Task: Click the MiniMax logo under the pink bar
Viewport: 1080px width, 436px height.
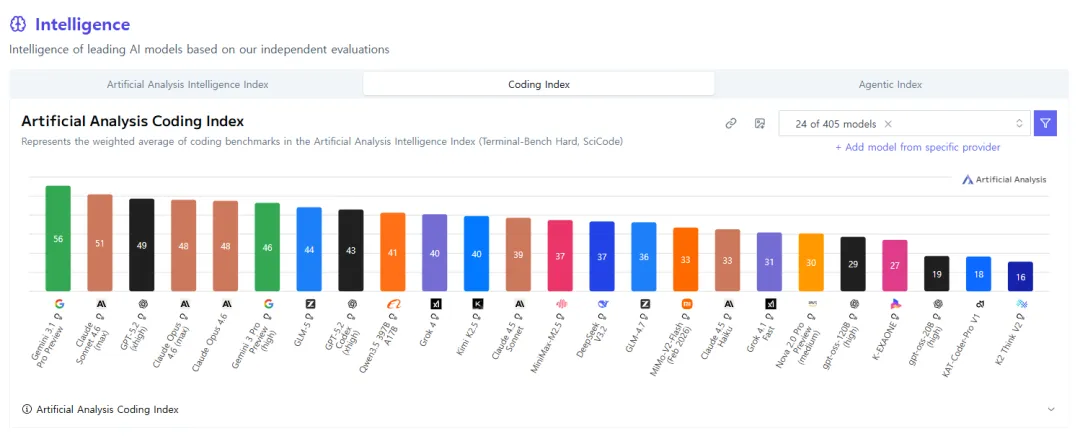Action: [560, 303]
